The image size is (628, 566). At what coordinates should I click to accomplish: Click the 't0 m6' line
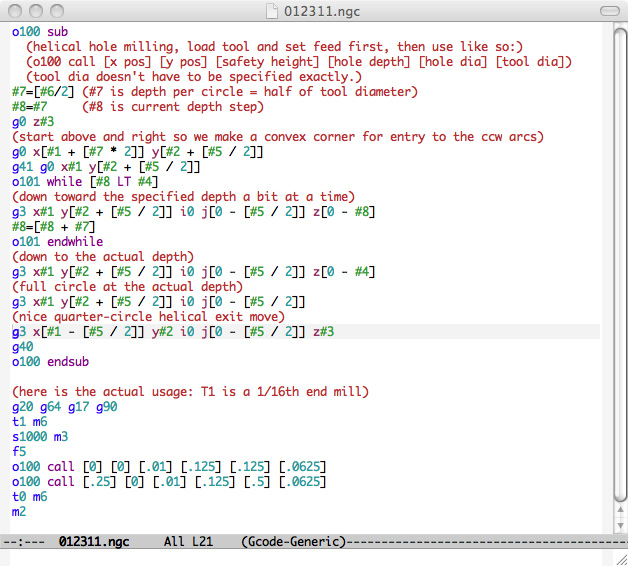pos(30,497)
